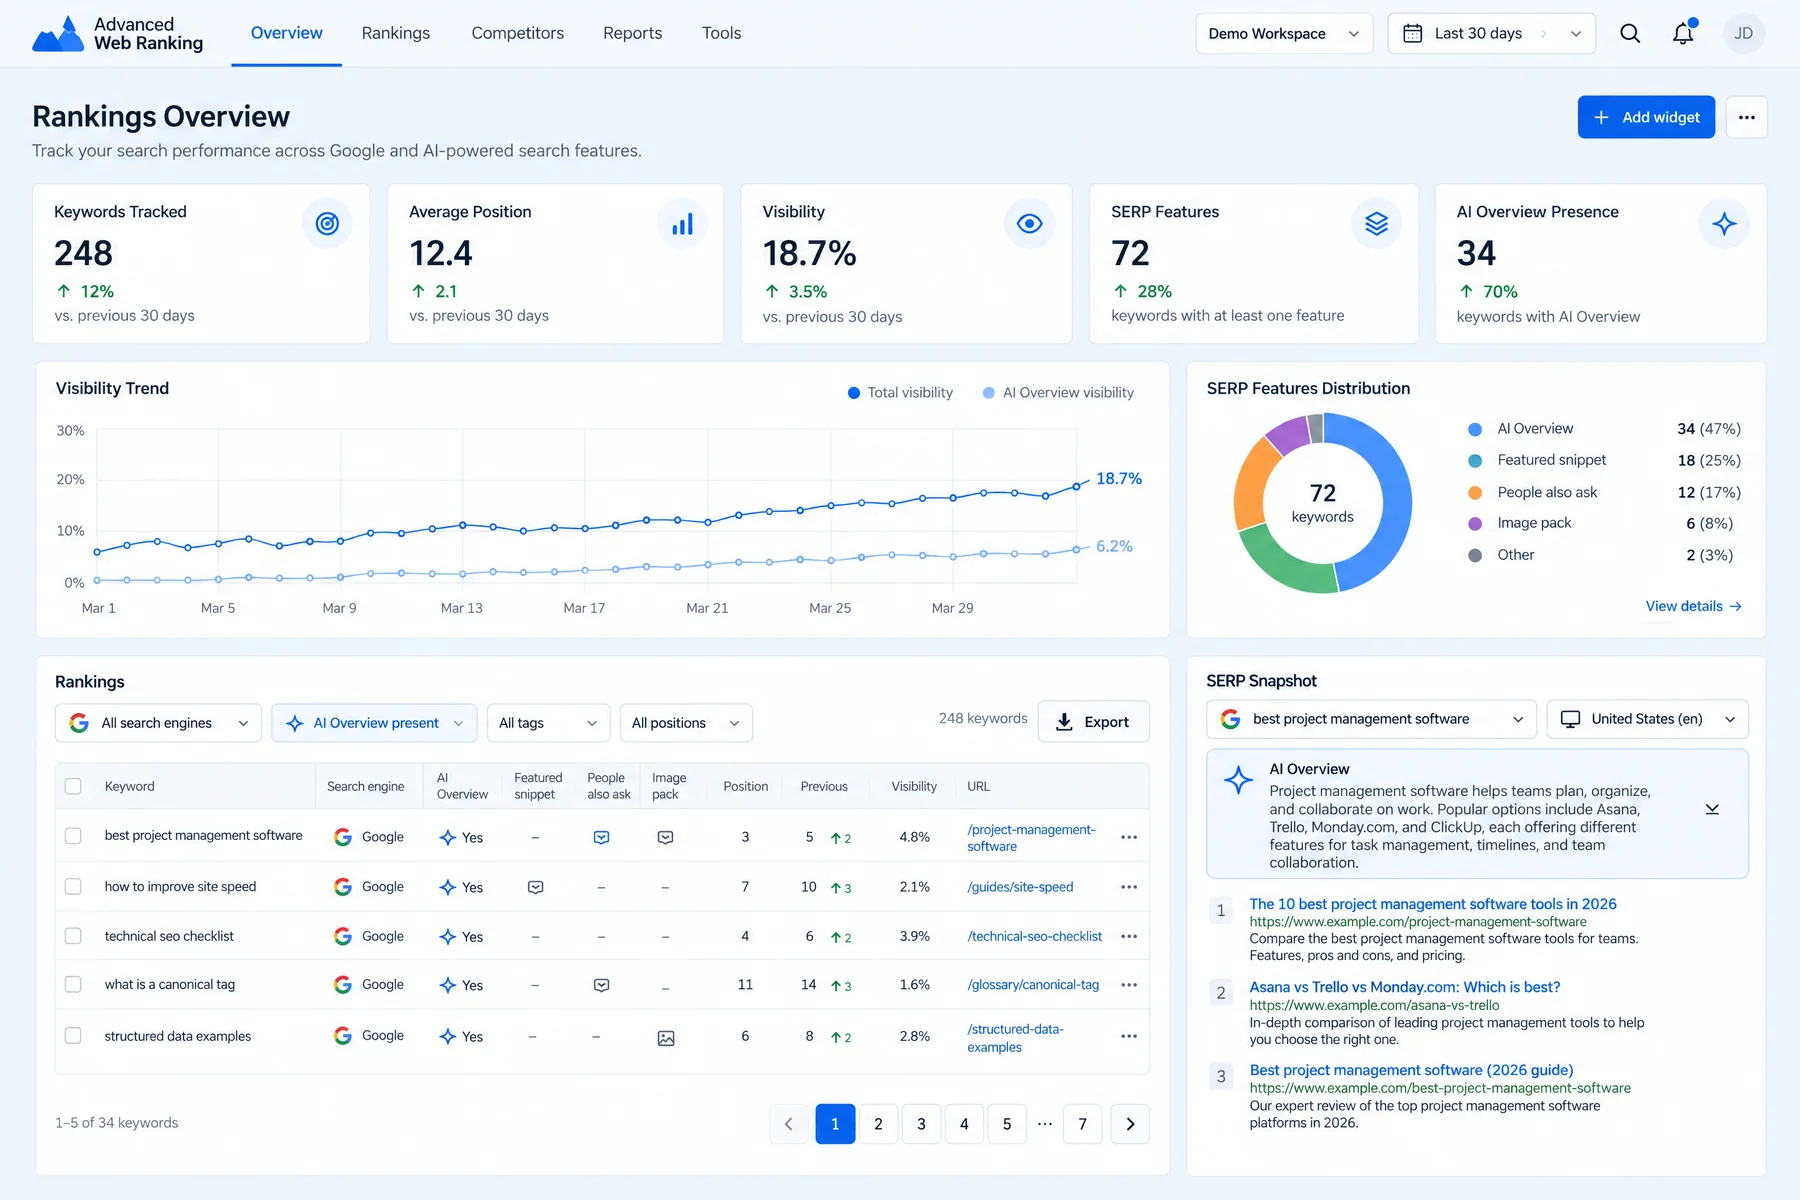Viewport: 1800px width, 1200px height.
Task: Open the JD user avatar menu
Action: [x=1743, y=33]
